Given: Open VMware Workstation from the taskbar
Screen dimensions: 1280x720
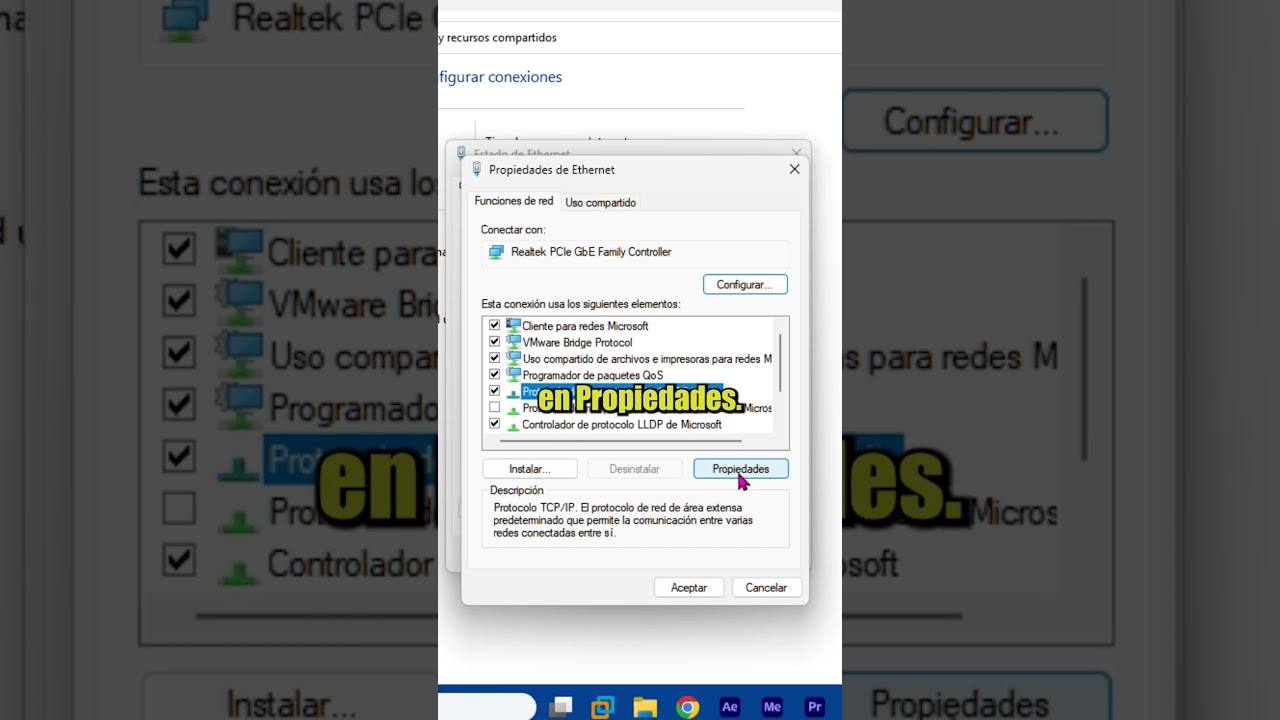Looking at the screenshot, I should tap(602, 707).
